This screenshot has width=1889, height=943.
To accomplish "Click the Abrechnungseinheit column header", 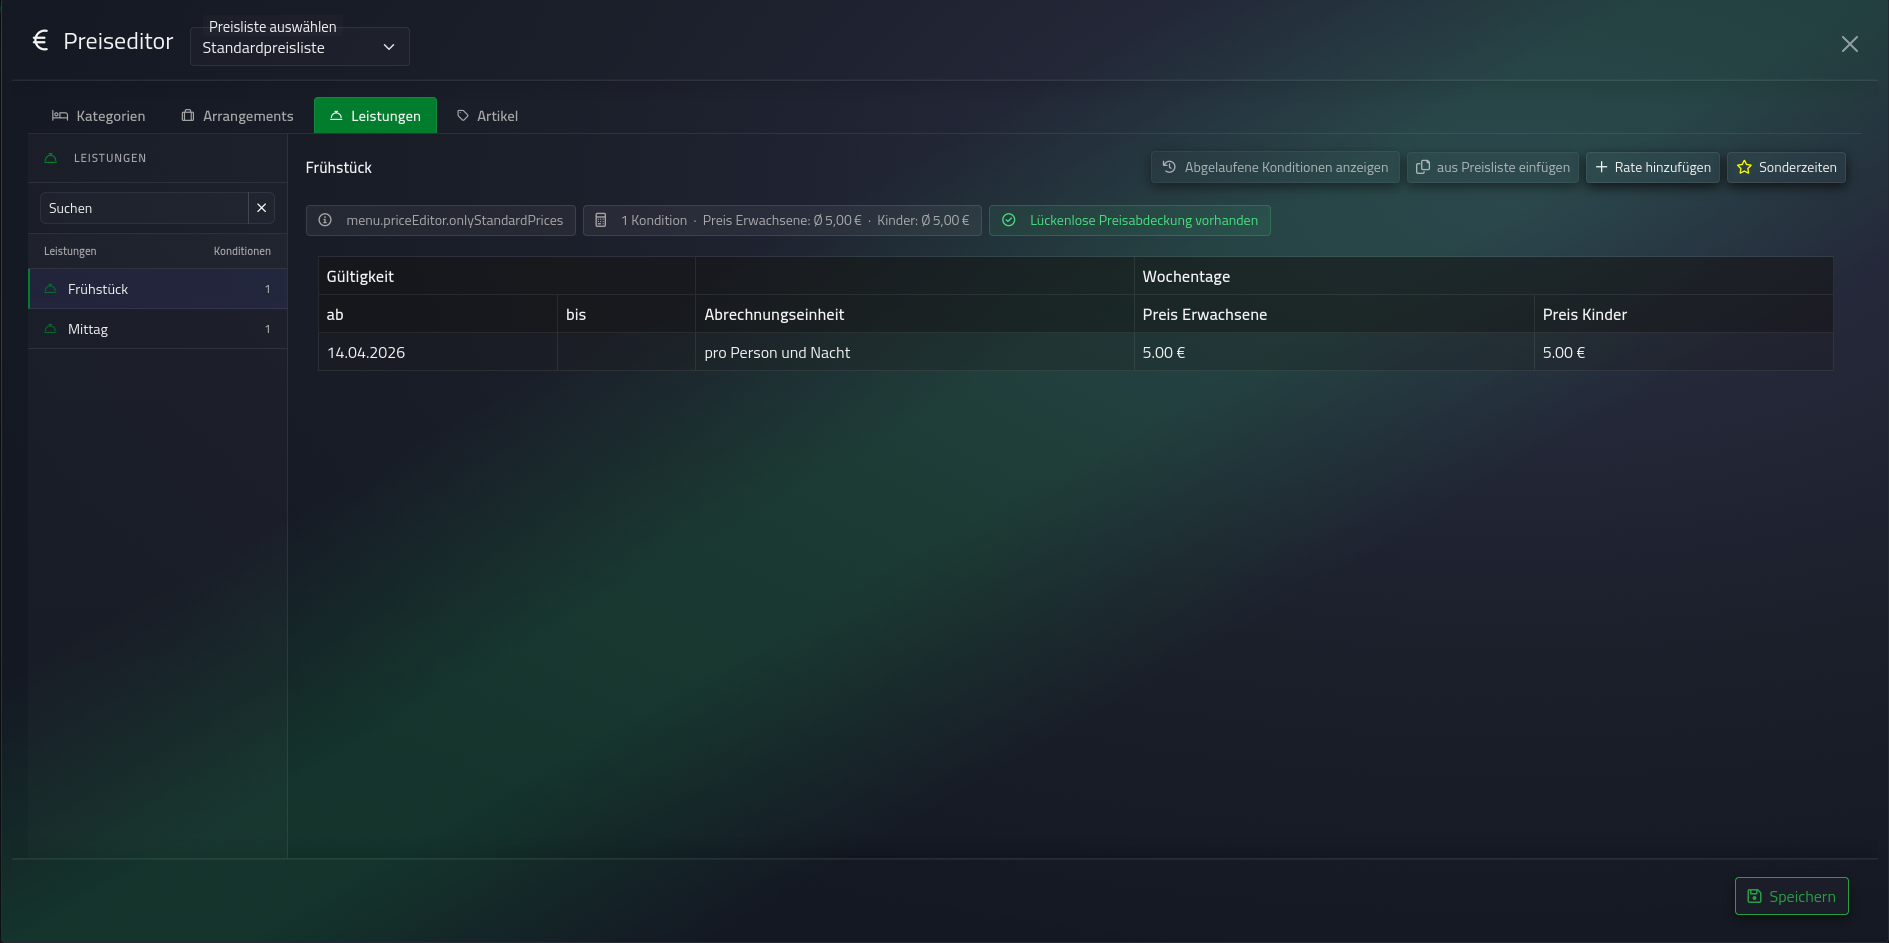I will (x=915, y=314).
